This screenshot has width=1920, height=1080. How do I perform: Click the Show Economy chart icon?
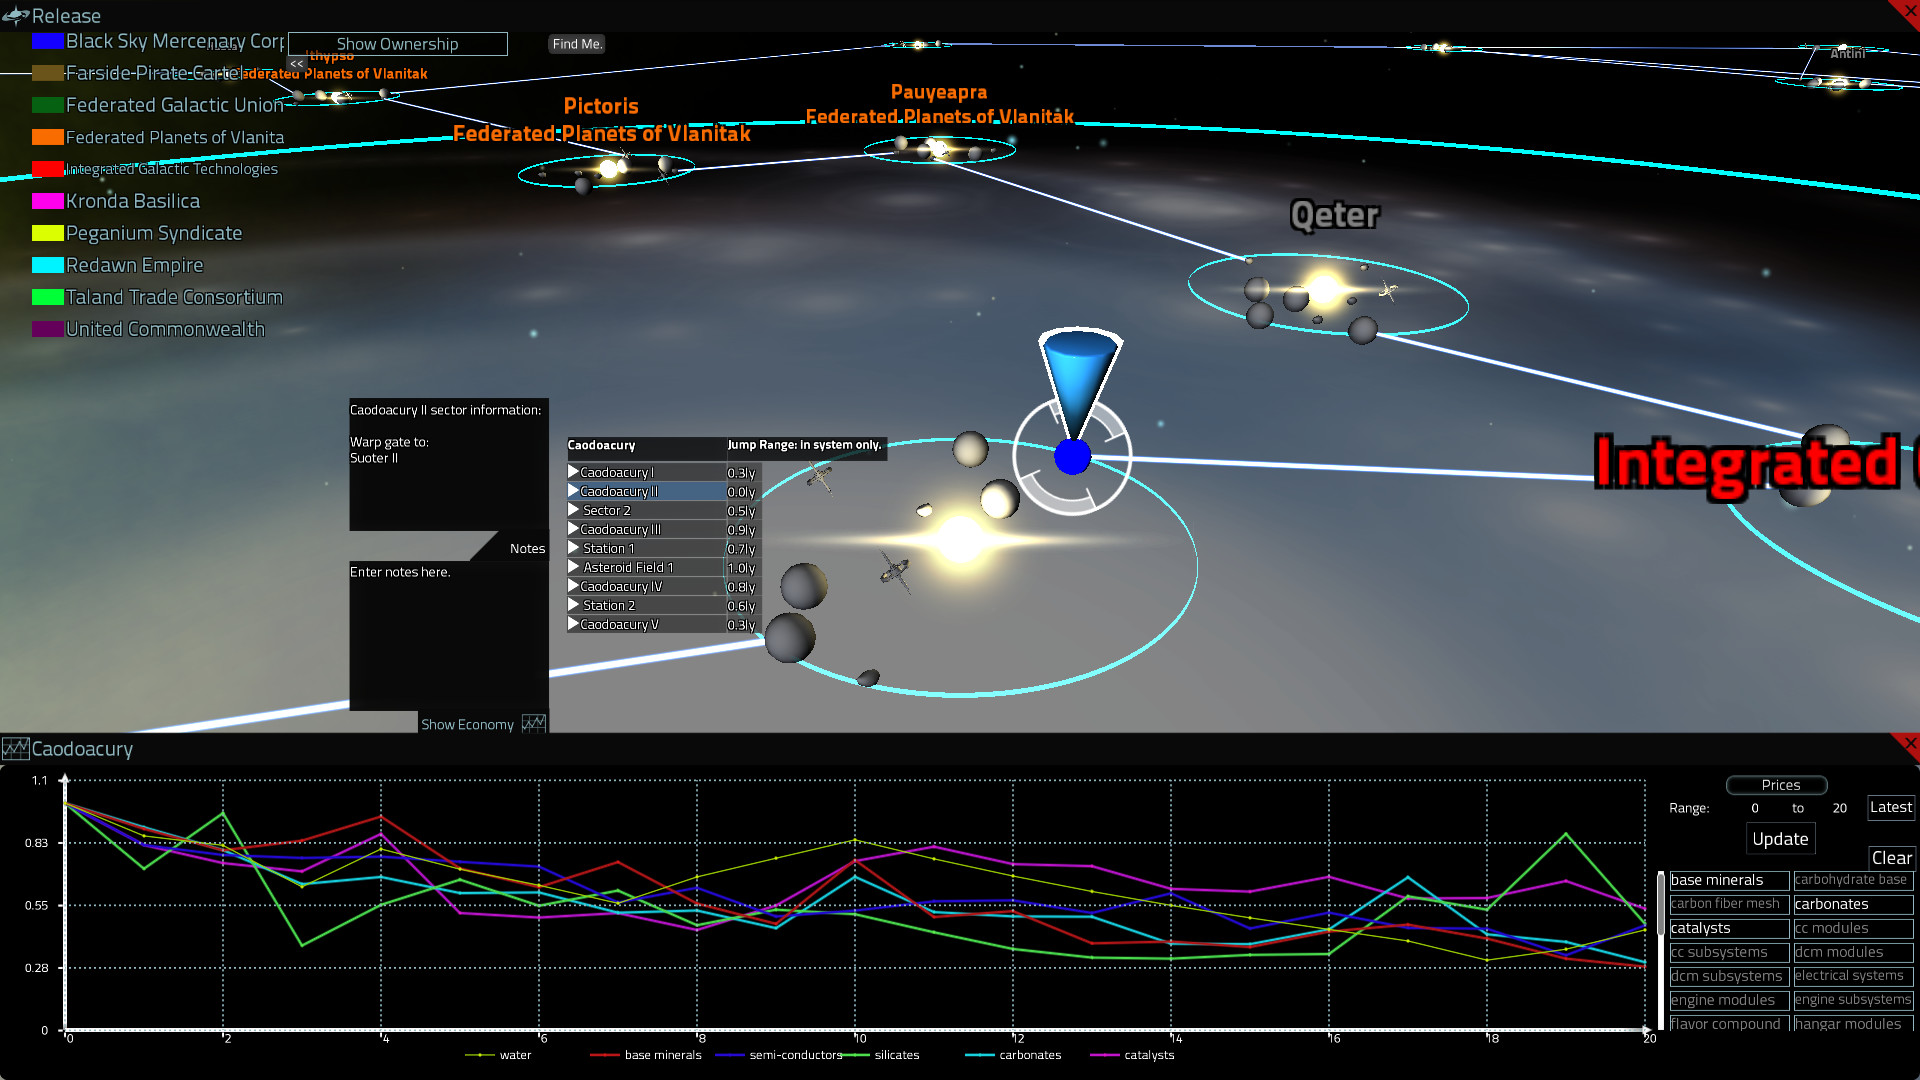click(x=535, y=723)
